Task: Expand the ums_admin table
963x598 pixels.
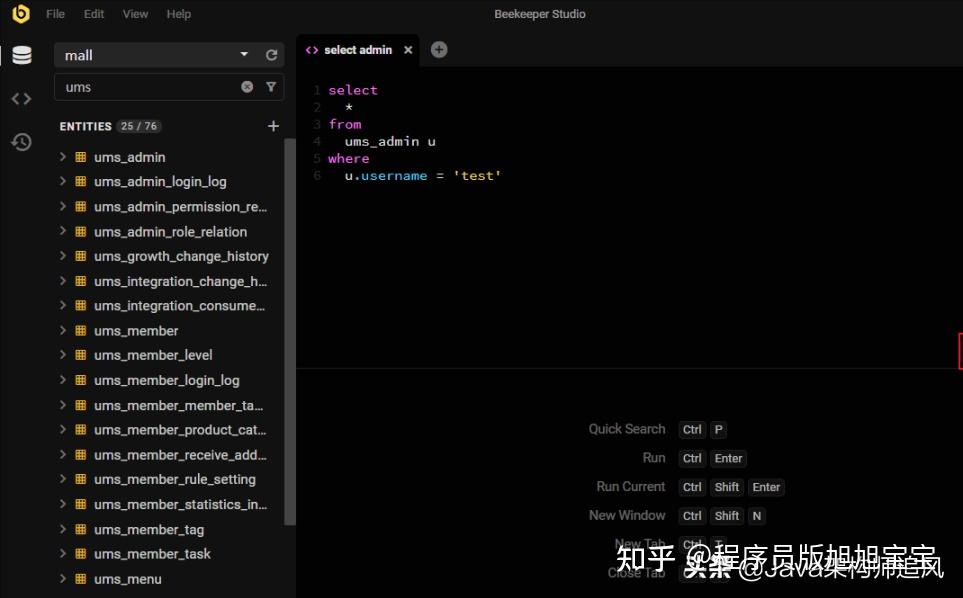Action: point(63,157)
